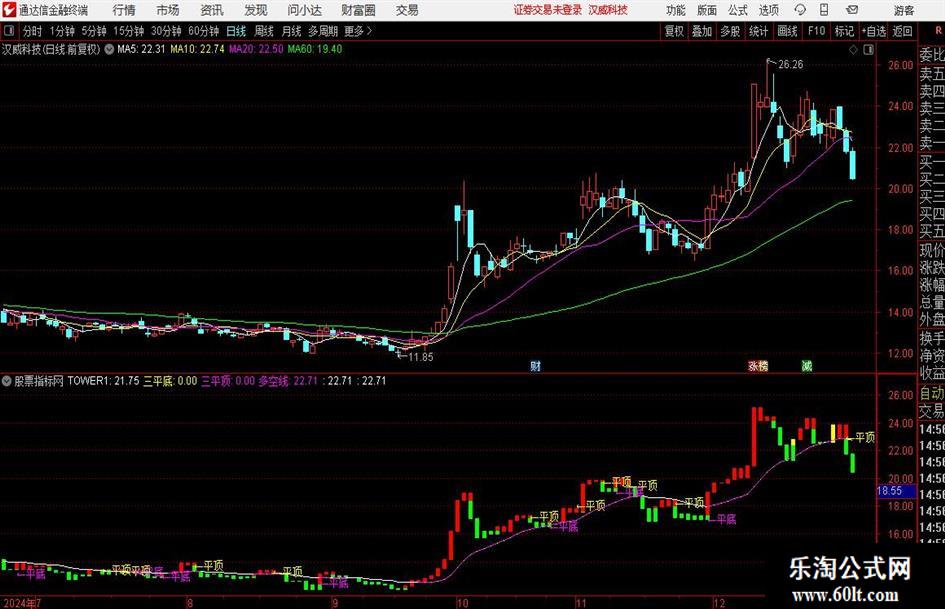
Task: Open the 交易 menu
Action: pos(407,10)
